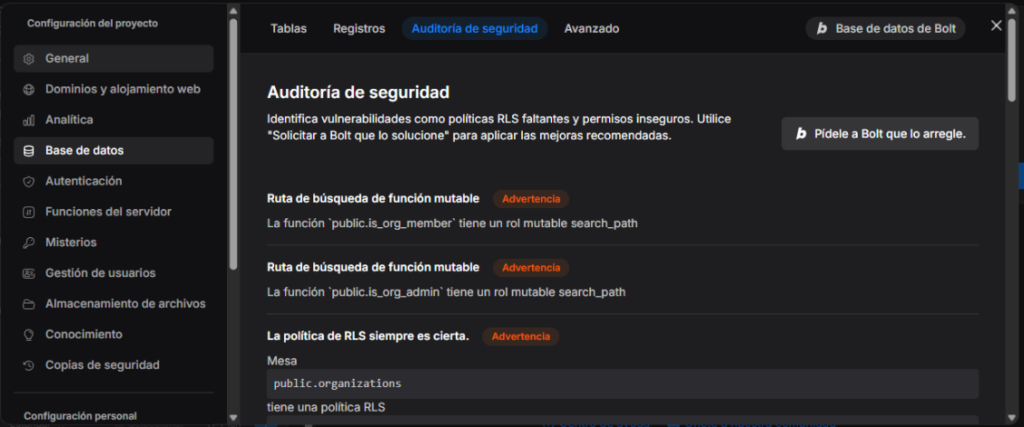Click the sidebar scrollbar down arrow
Screen dimensions: 1024x427
click(233, 417)
